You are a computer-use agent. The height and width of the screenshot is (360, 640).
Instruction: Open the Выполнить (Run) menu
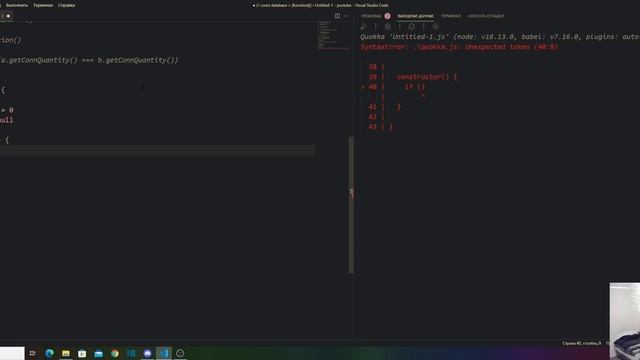point(17,5)
